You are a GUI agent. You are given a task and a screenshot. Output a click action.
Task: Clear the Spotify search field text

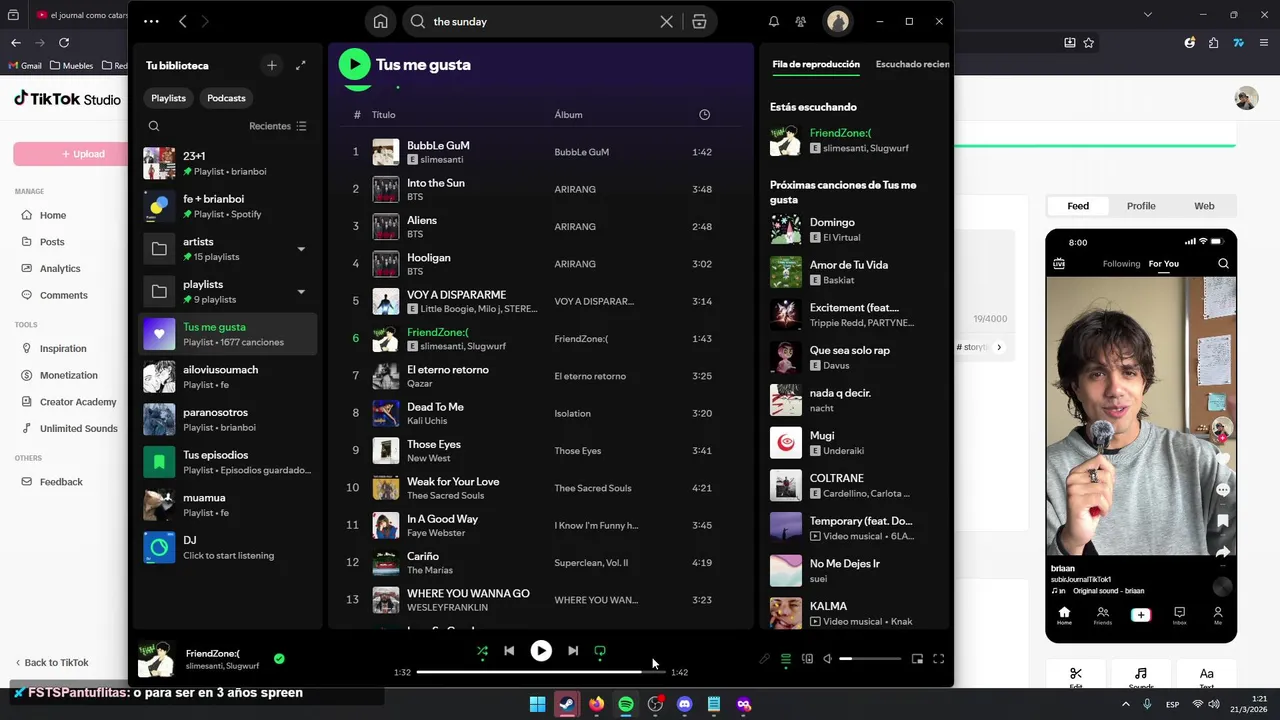(x=667, y=21)
